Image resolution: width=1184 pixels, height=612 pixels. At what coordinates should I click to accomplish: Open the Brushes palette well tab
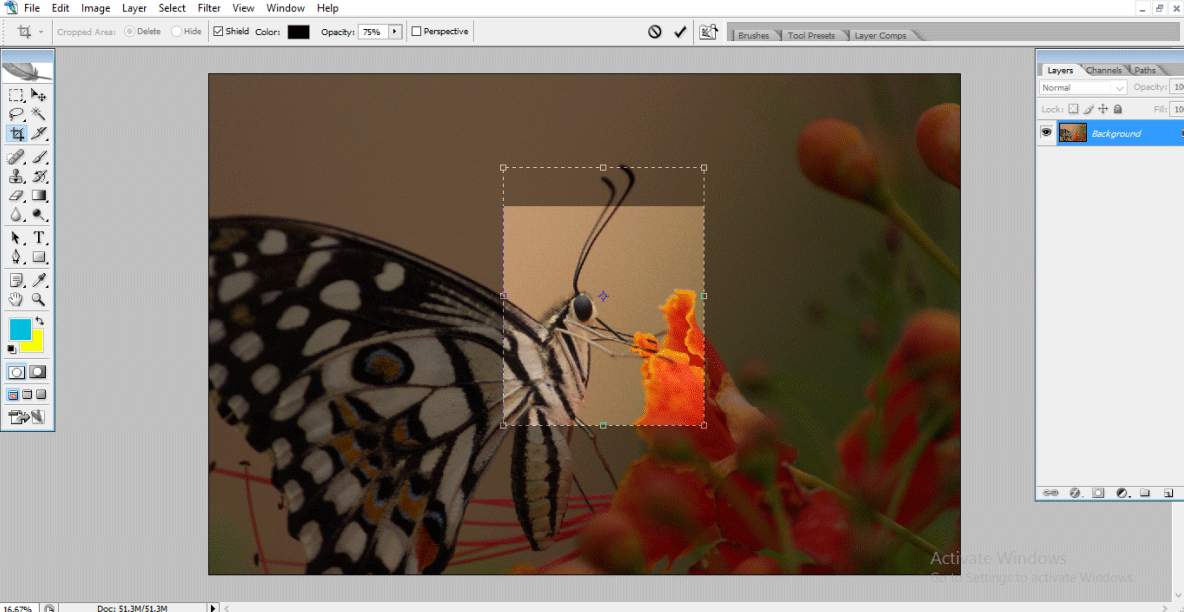pos(755,34)
